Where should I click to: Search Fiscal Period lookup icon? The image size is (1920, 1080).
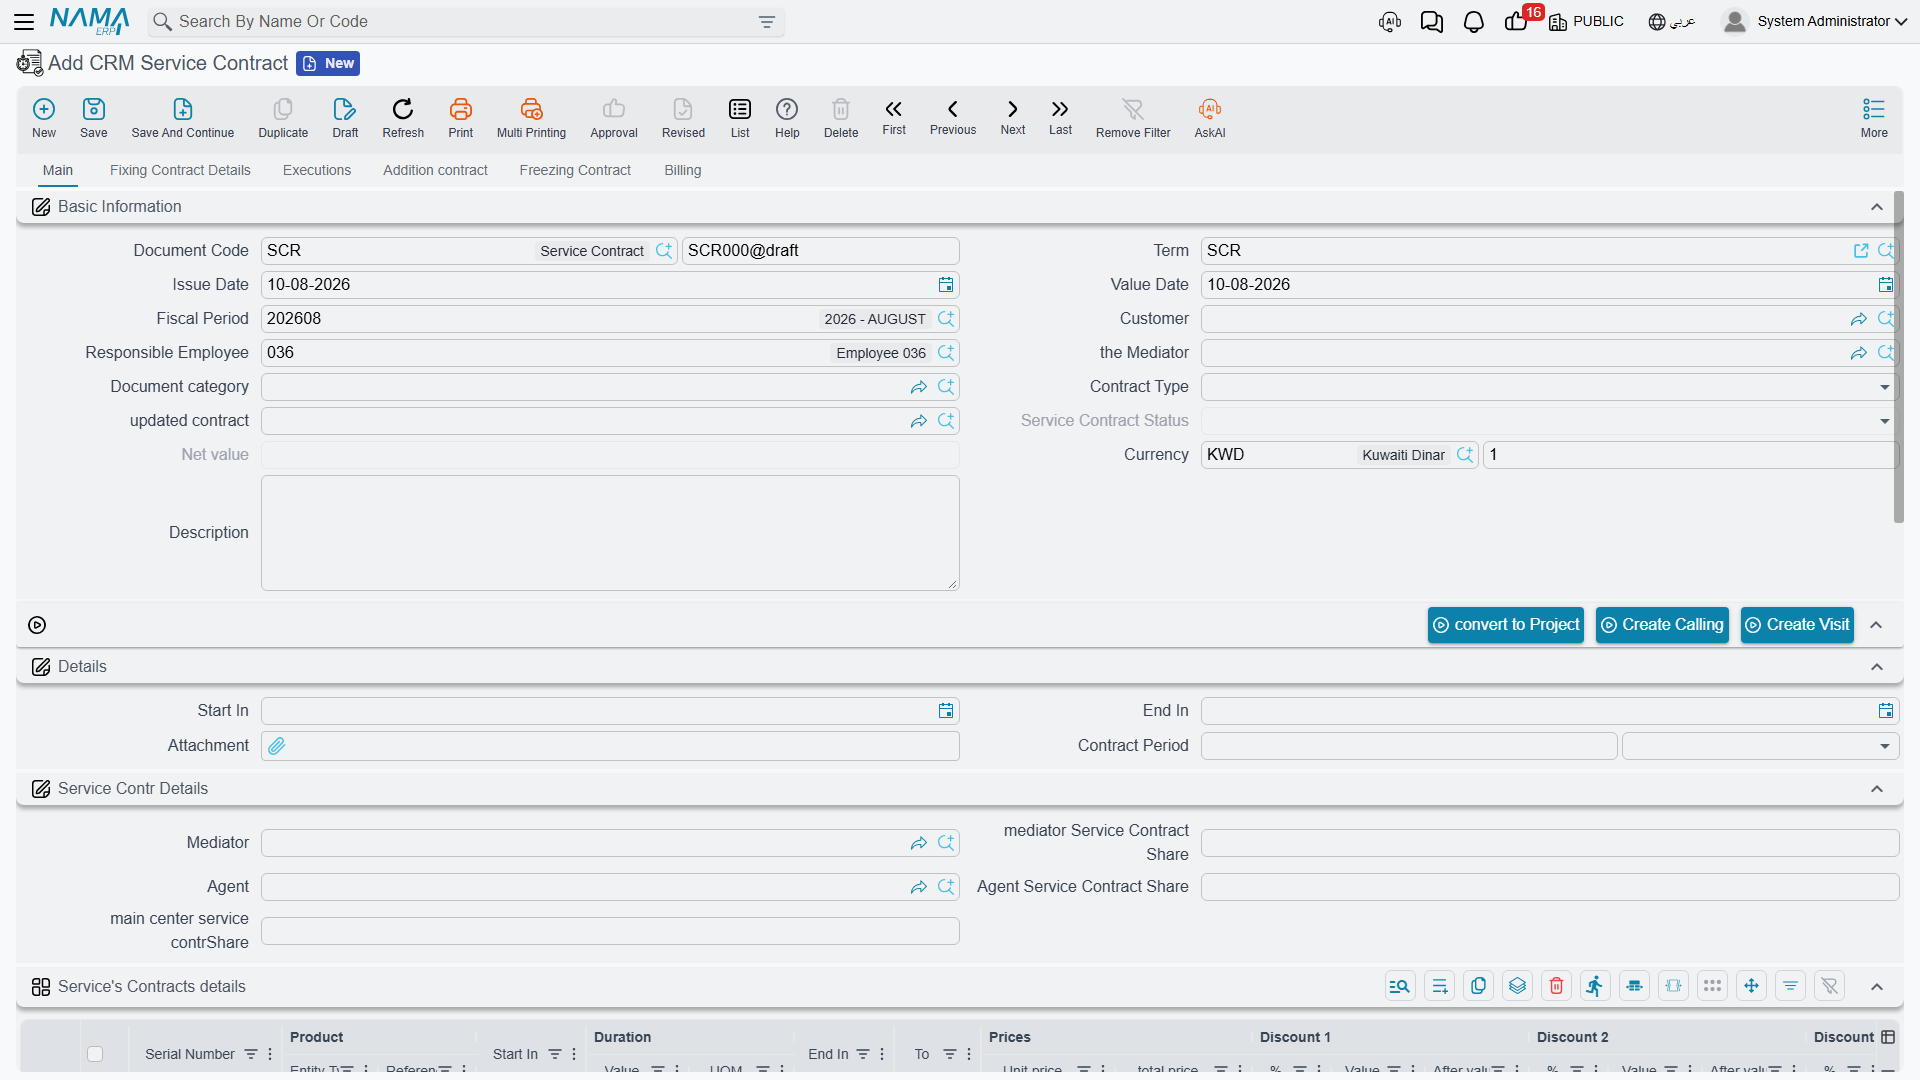point(946,319)
